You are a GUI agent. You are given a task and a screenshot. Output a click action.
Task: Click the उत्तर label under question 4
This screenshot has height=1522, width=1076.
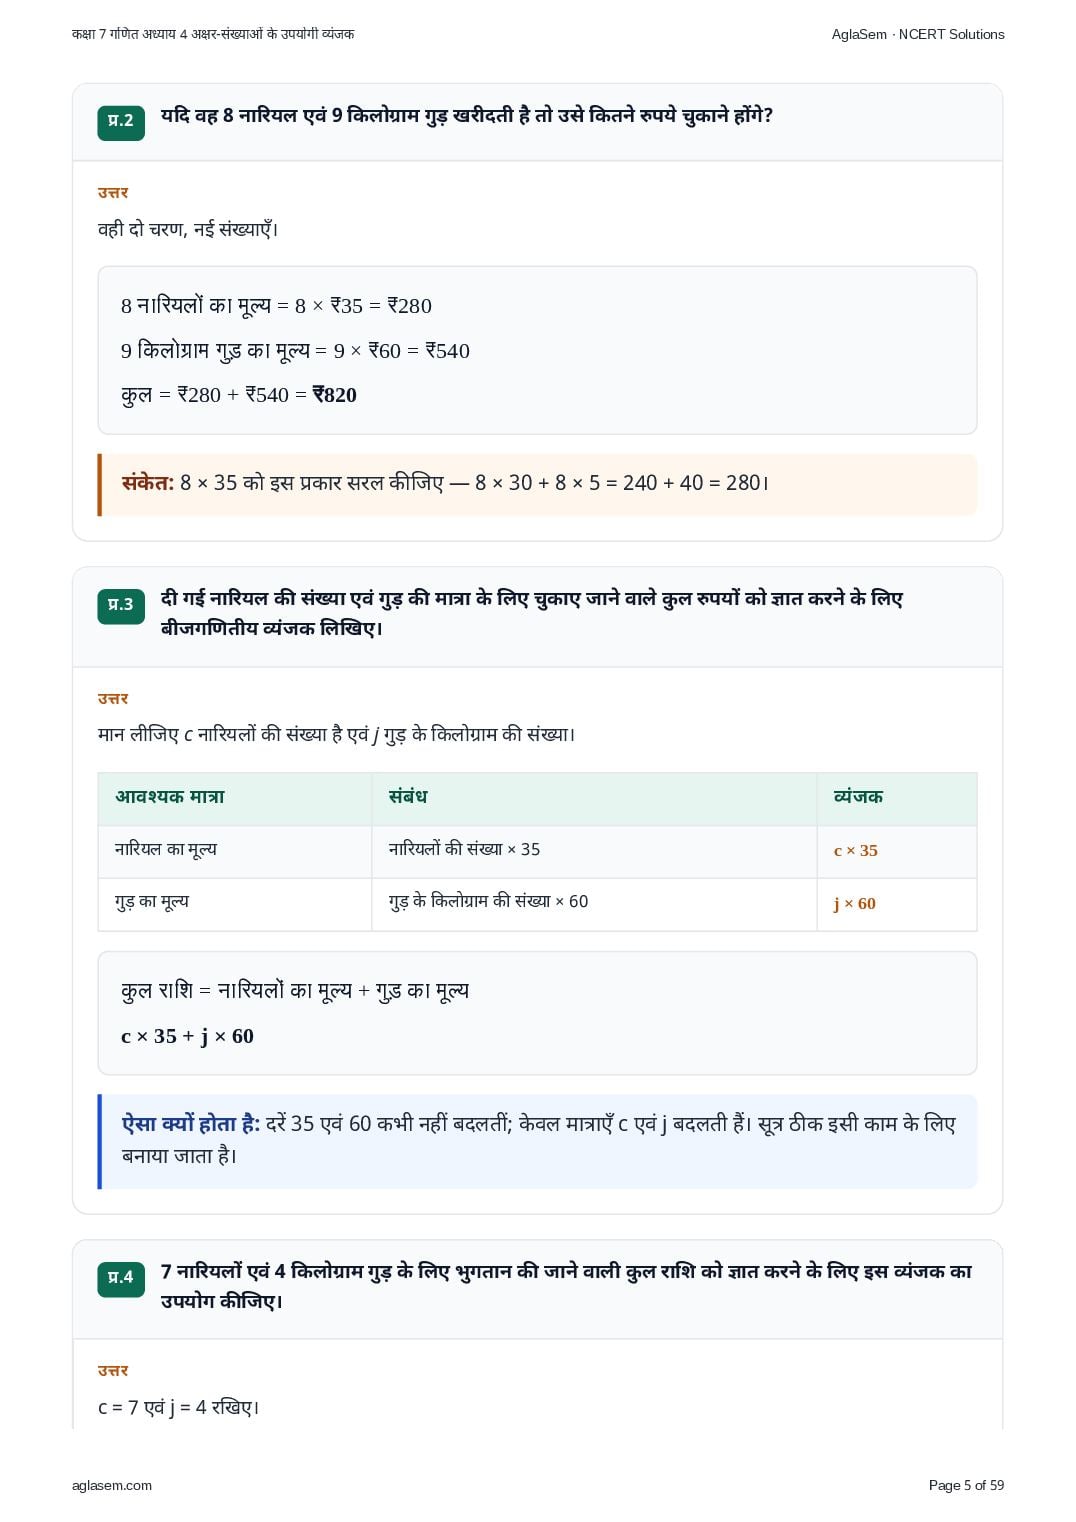click(113, 1370)
